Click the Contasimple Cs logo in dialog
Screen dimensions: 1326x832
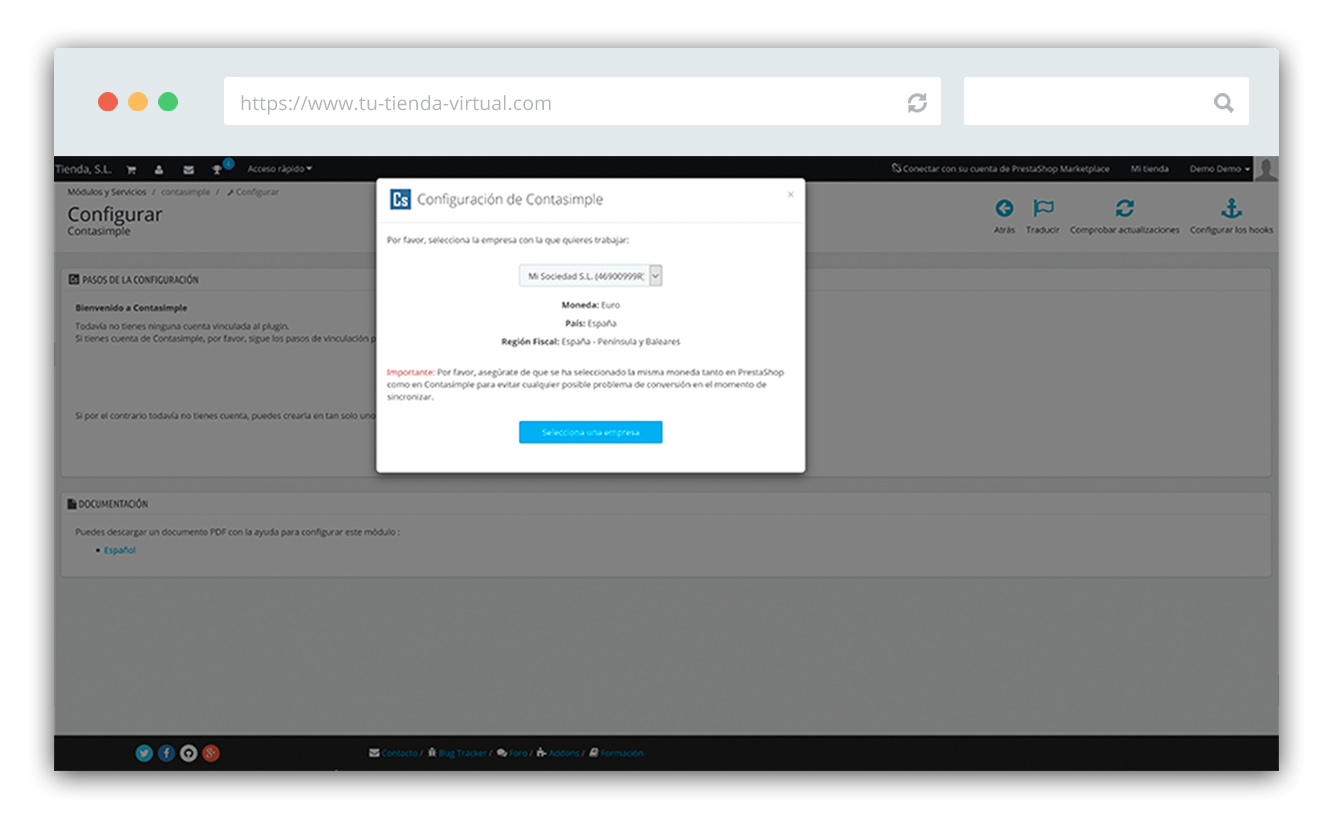pyautogui.click(x=400, y=199)
